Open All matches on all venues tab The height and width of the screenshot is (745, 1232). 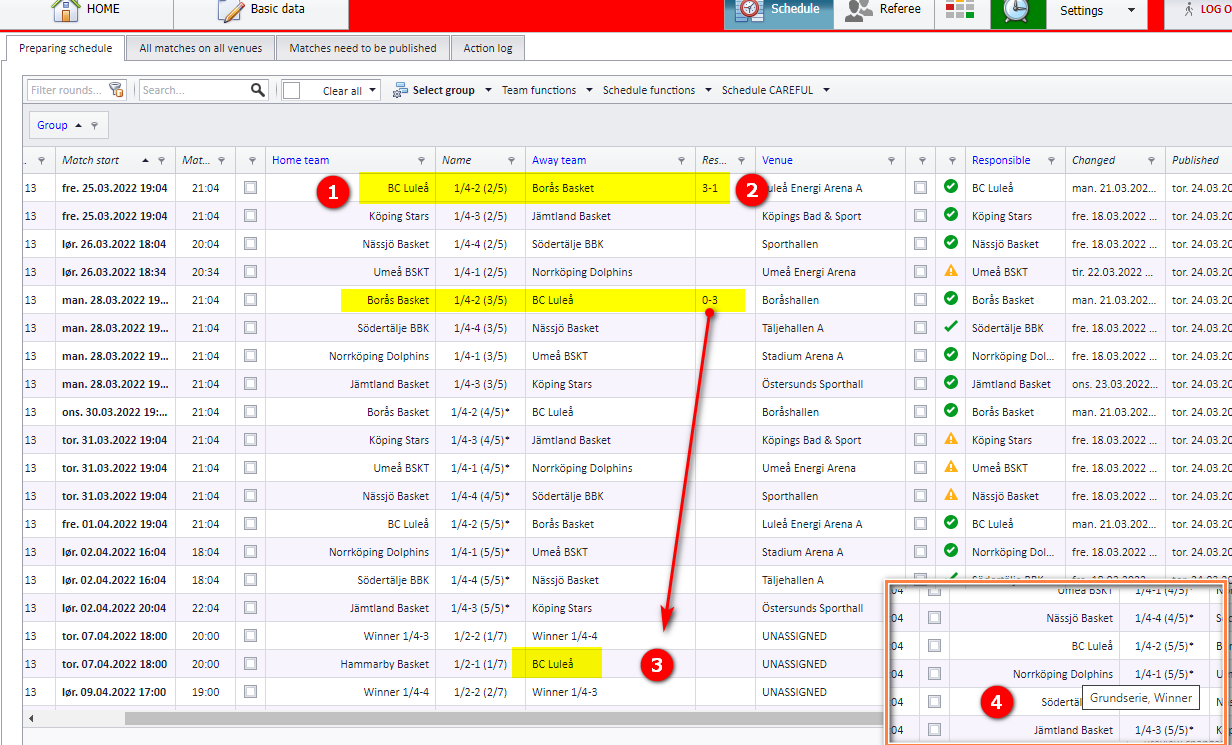tap(201, 48)
